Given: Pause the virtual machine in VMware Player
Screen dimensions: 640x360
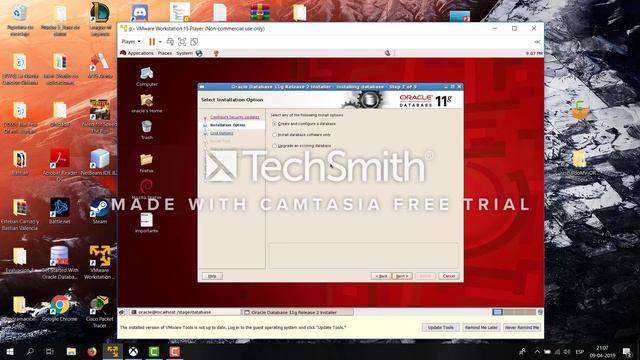Looking at the screenshot, I should click(152, 42).
